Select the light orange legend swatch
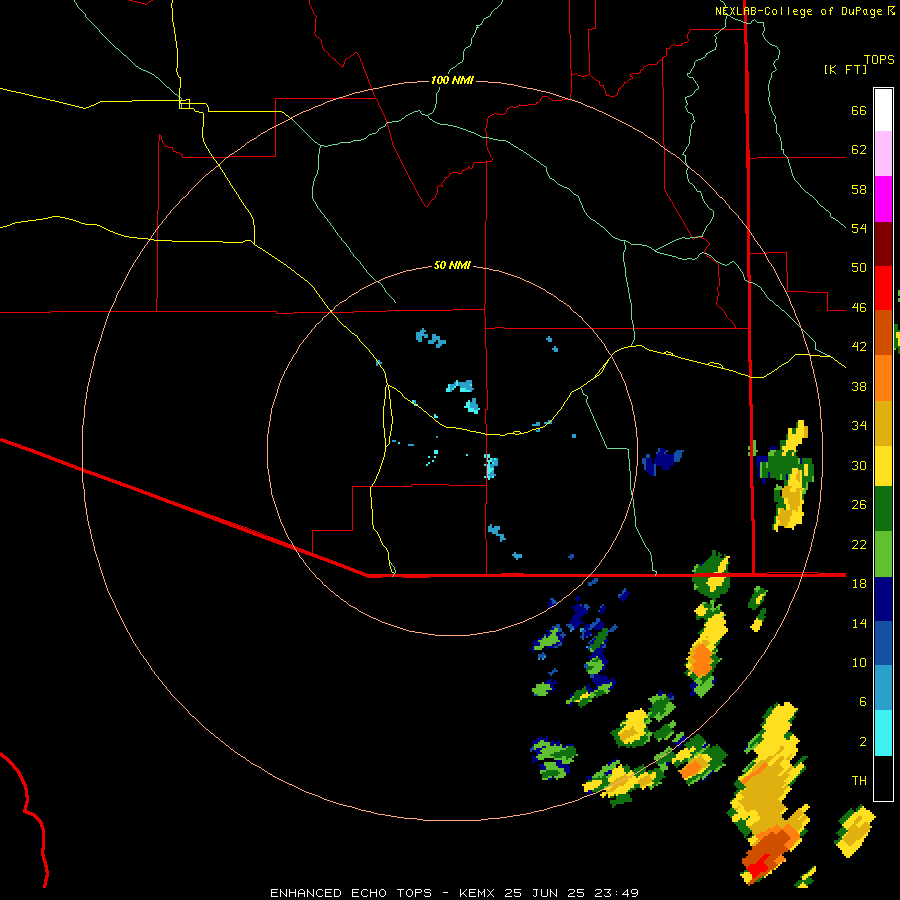Image resolution: width=900 pixels, height=900 pixels. 883,378
